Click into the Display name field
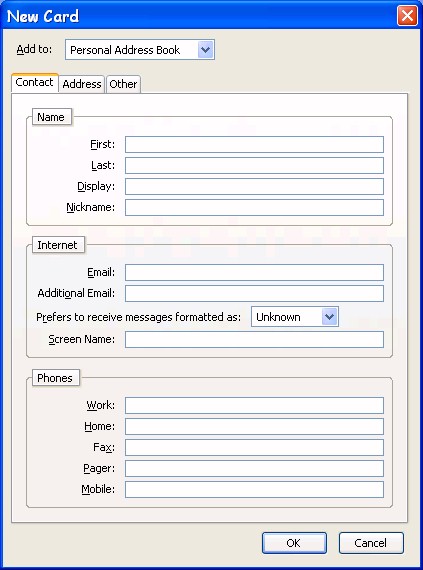 pyautogui.click(x=254, y=186)
